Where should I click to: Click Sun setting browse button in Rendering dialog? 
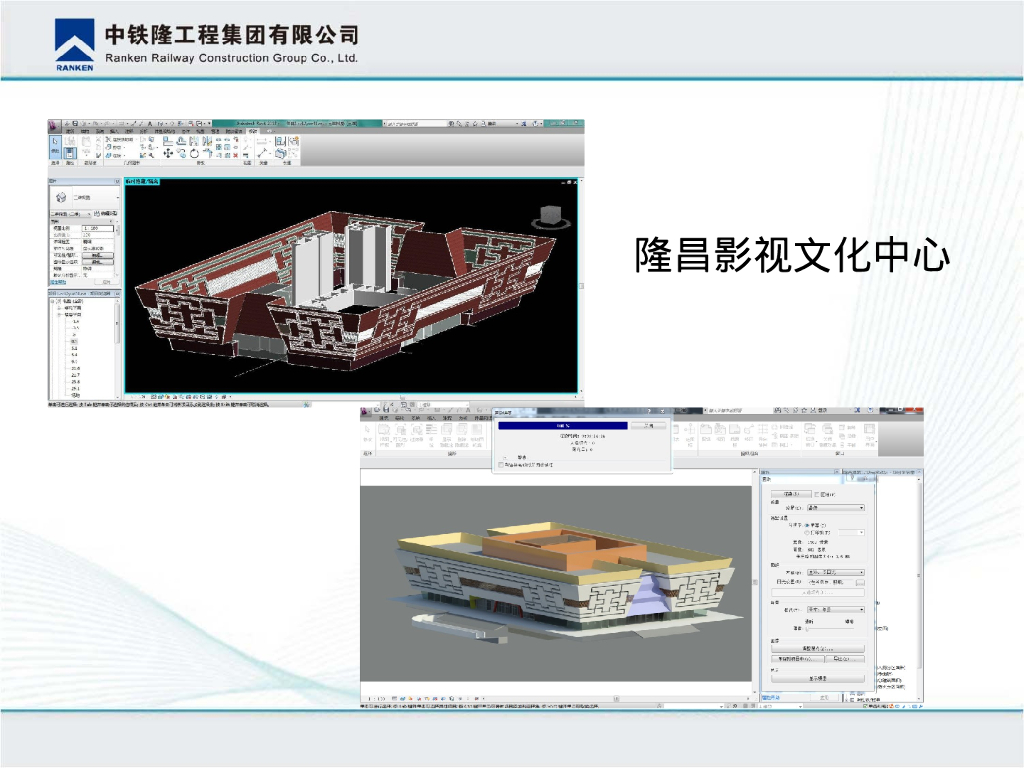pos(860,583)
